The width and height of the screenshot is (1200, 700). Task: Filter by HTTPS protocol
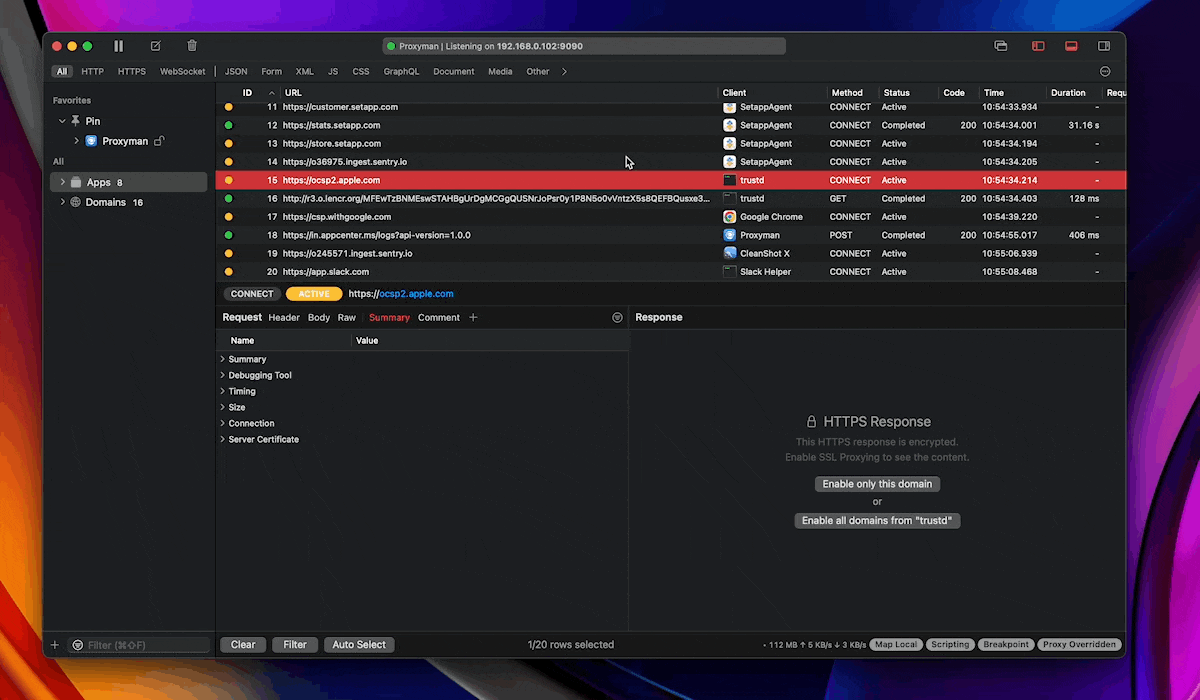point(131,72)
